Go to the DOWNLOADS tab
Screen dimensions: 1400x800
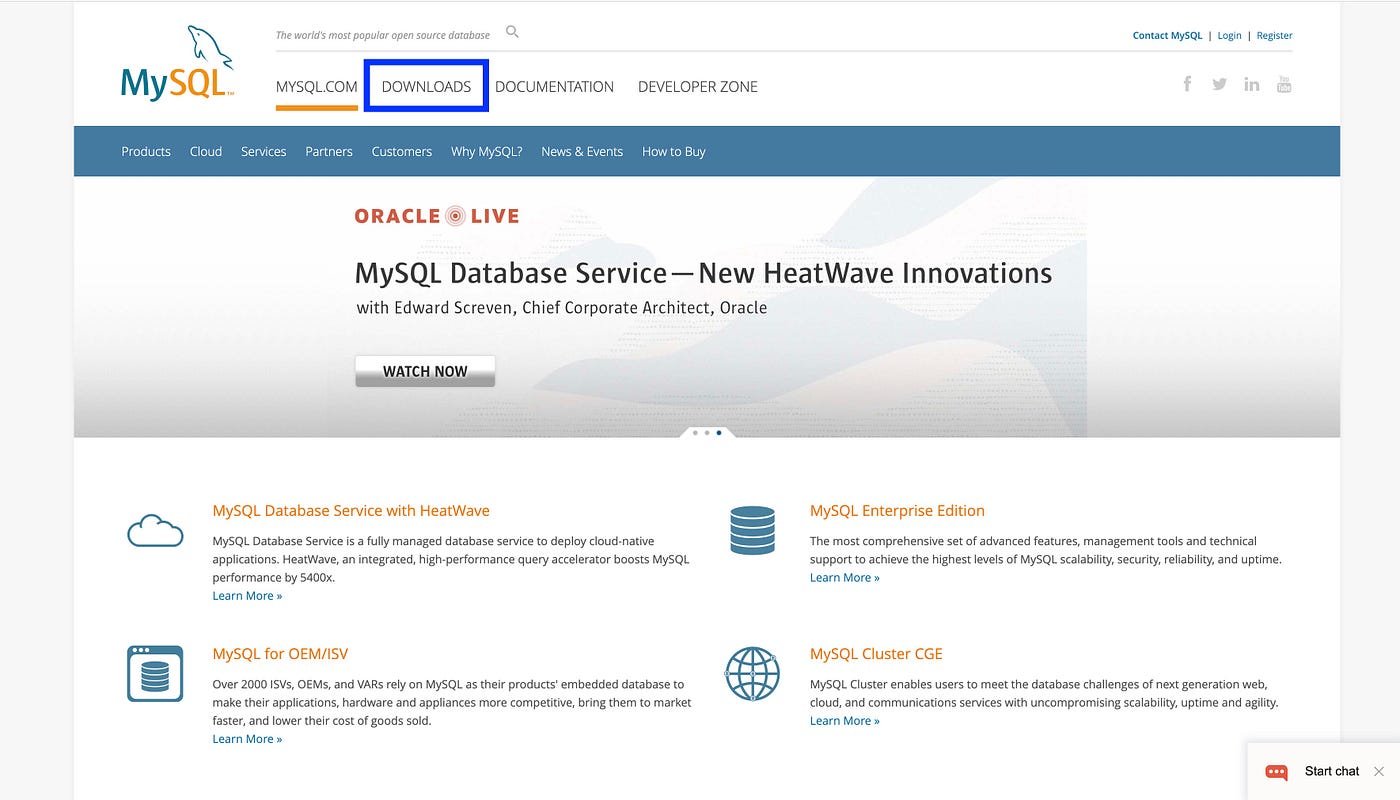(x=426, y=87)
